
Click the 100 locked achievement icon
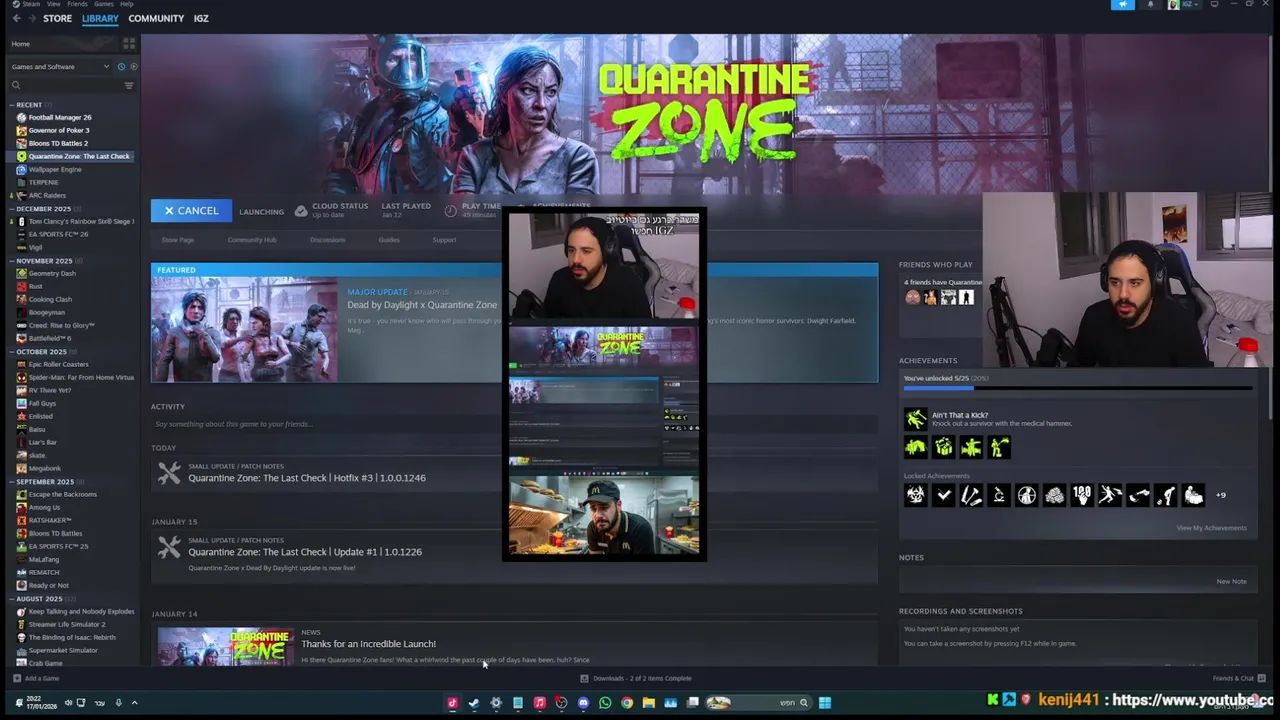[x=1082, y=495]
